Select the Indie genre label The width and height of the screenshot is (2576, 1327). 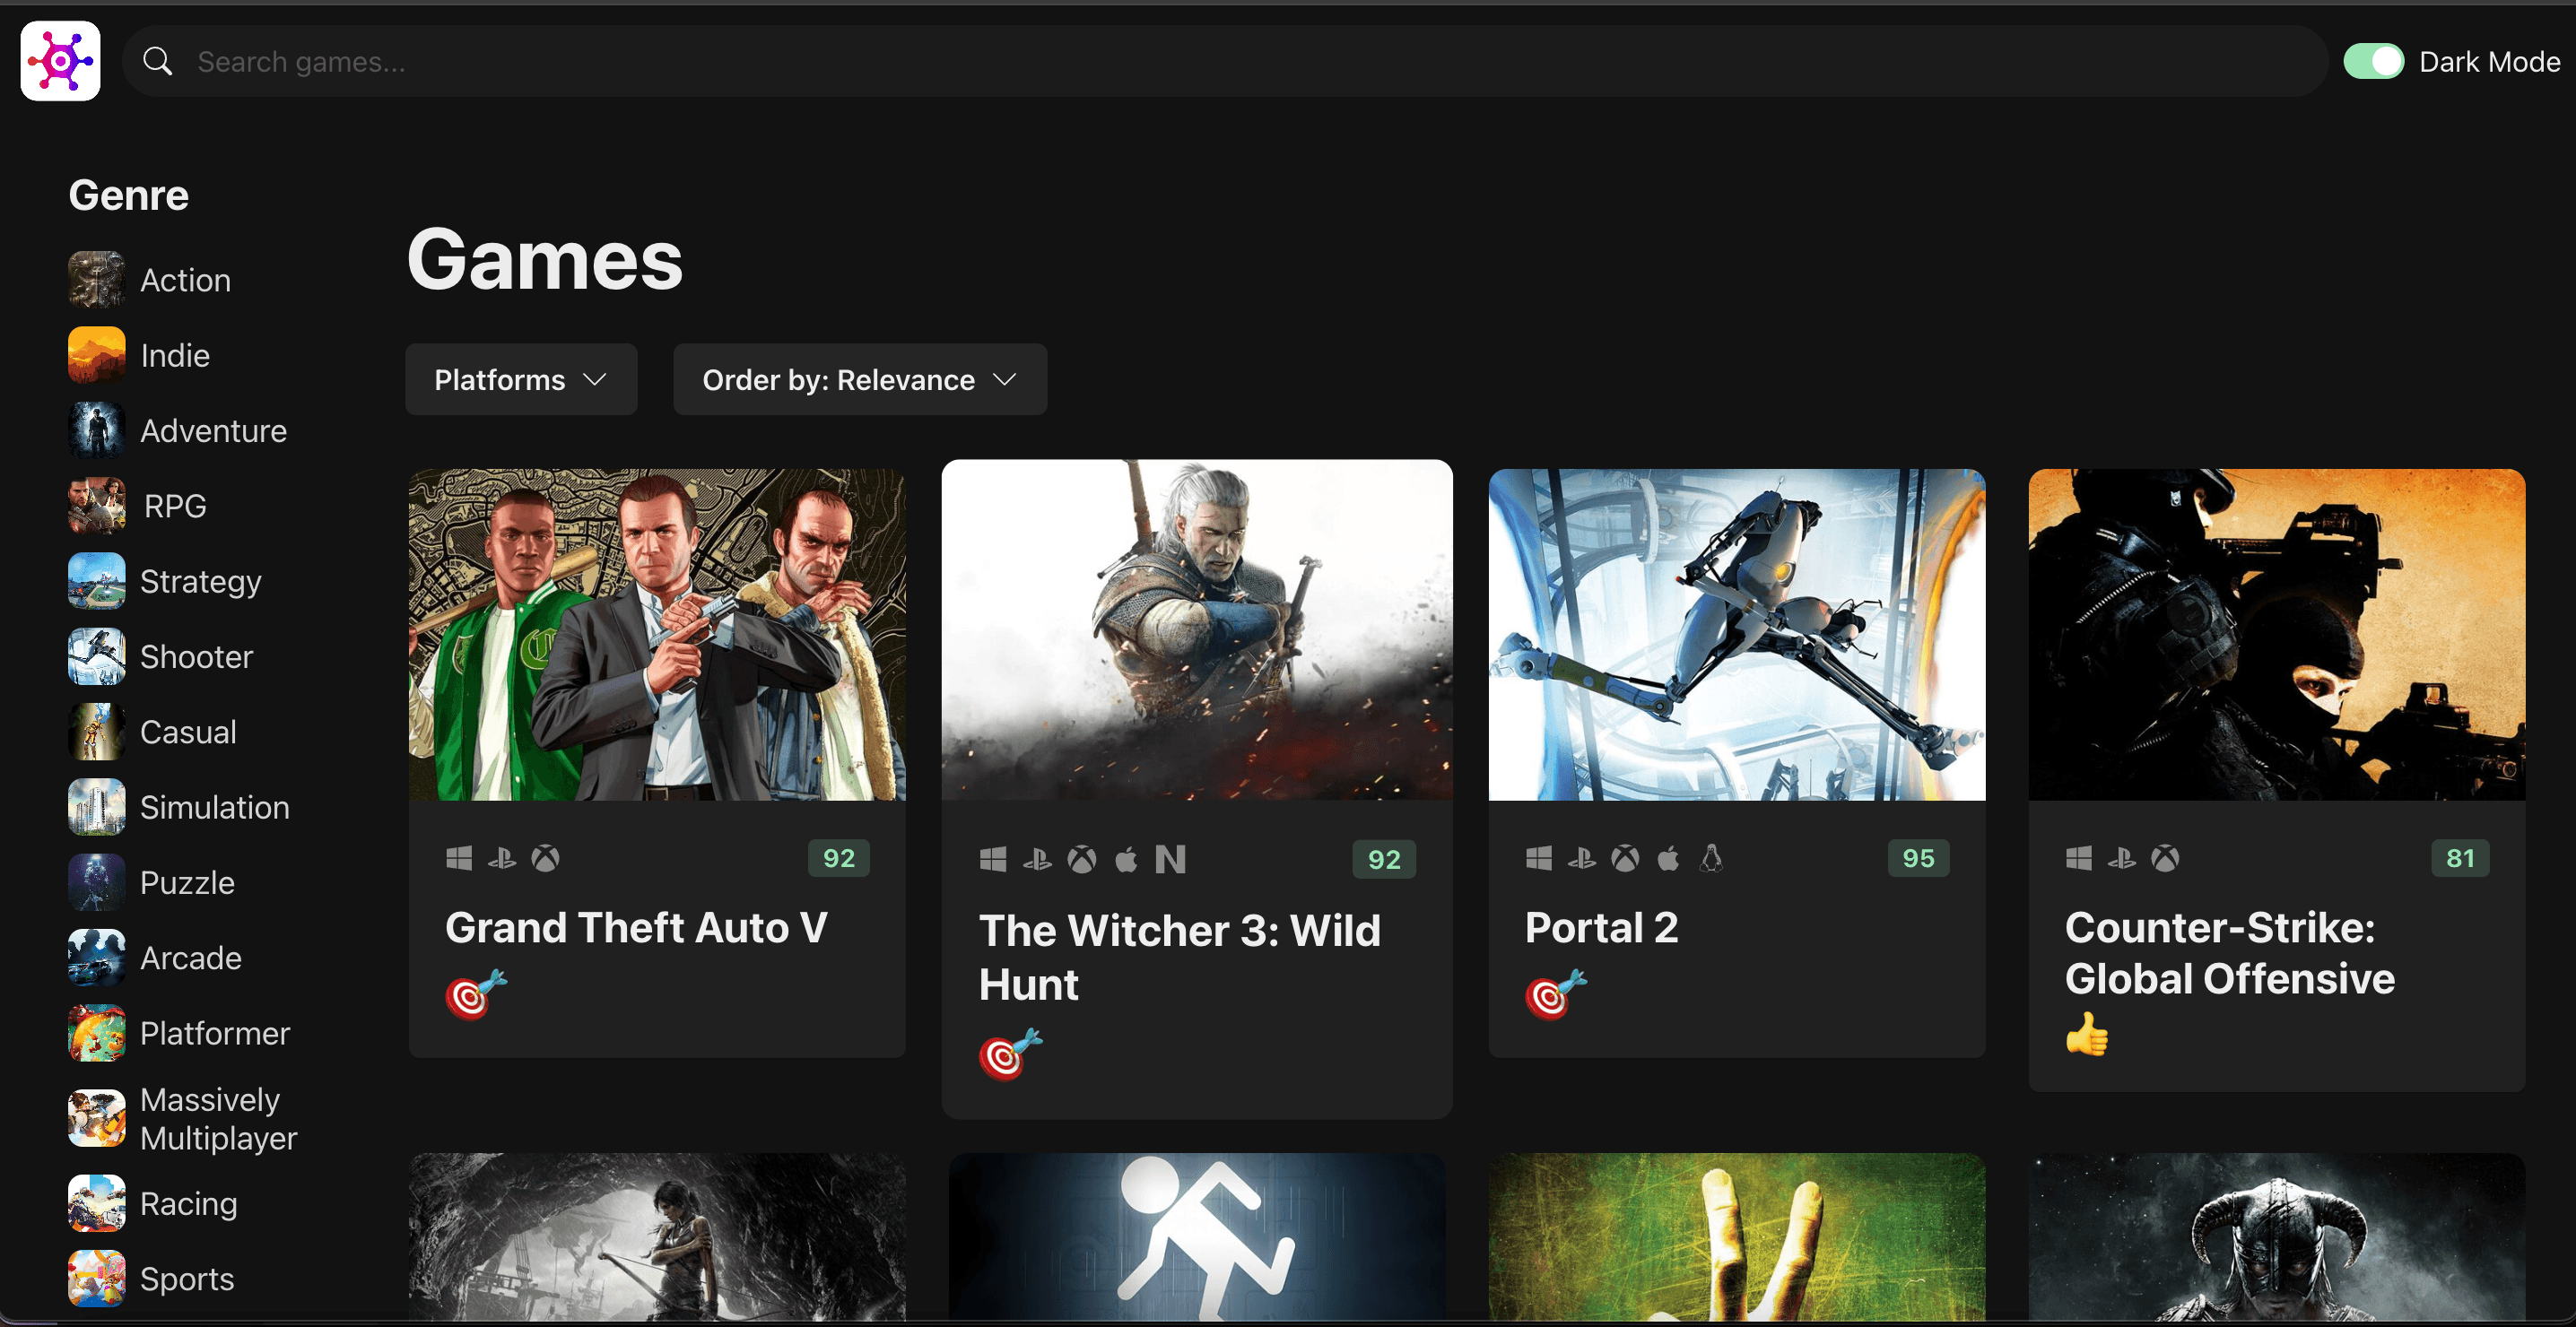click(x=175, y=355)
